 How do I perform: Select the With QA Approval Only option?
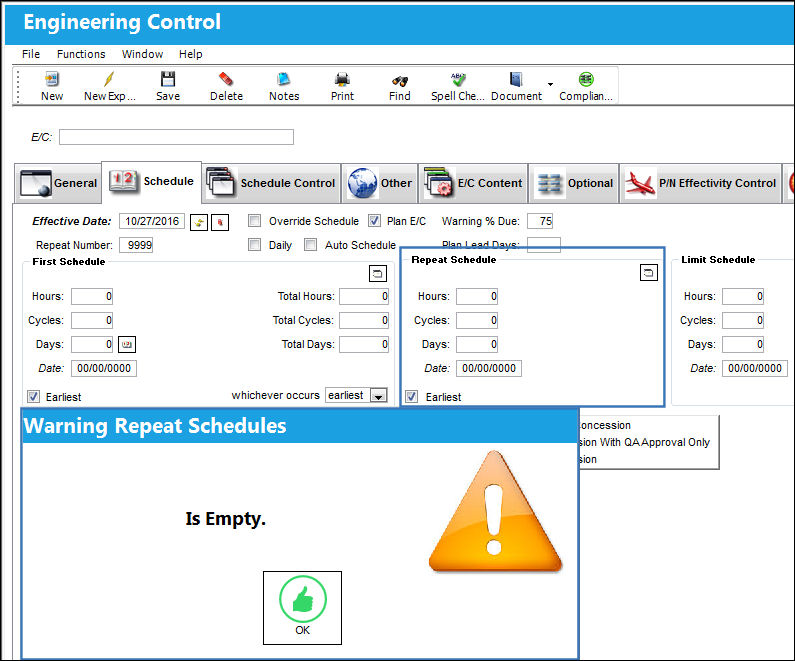pos(645,442)
